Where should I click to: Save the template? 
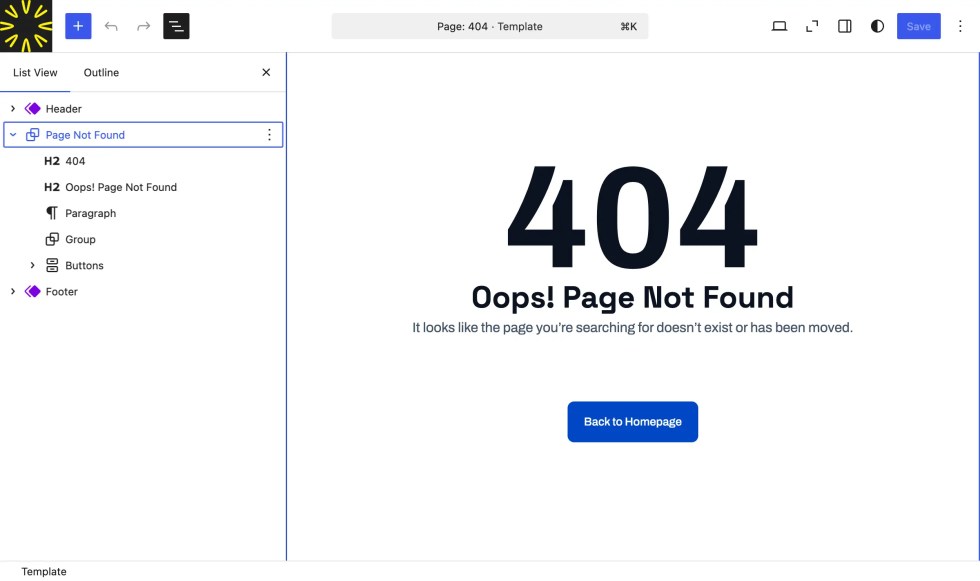(x=919, y=26)
